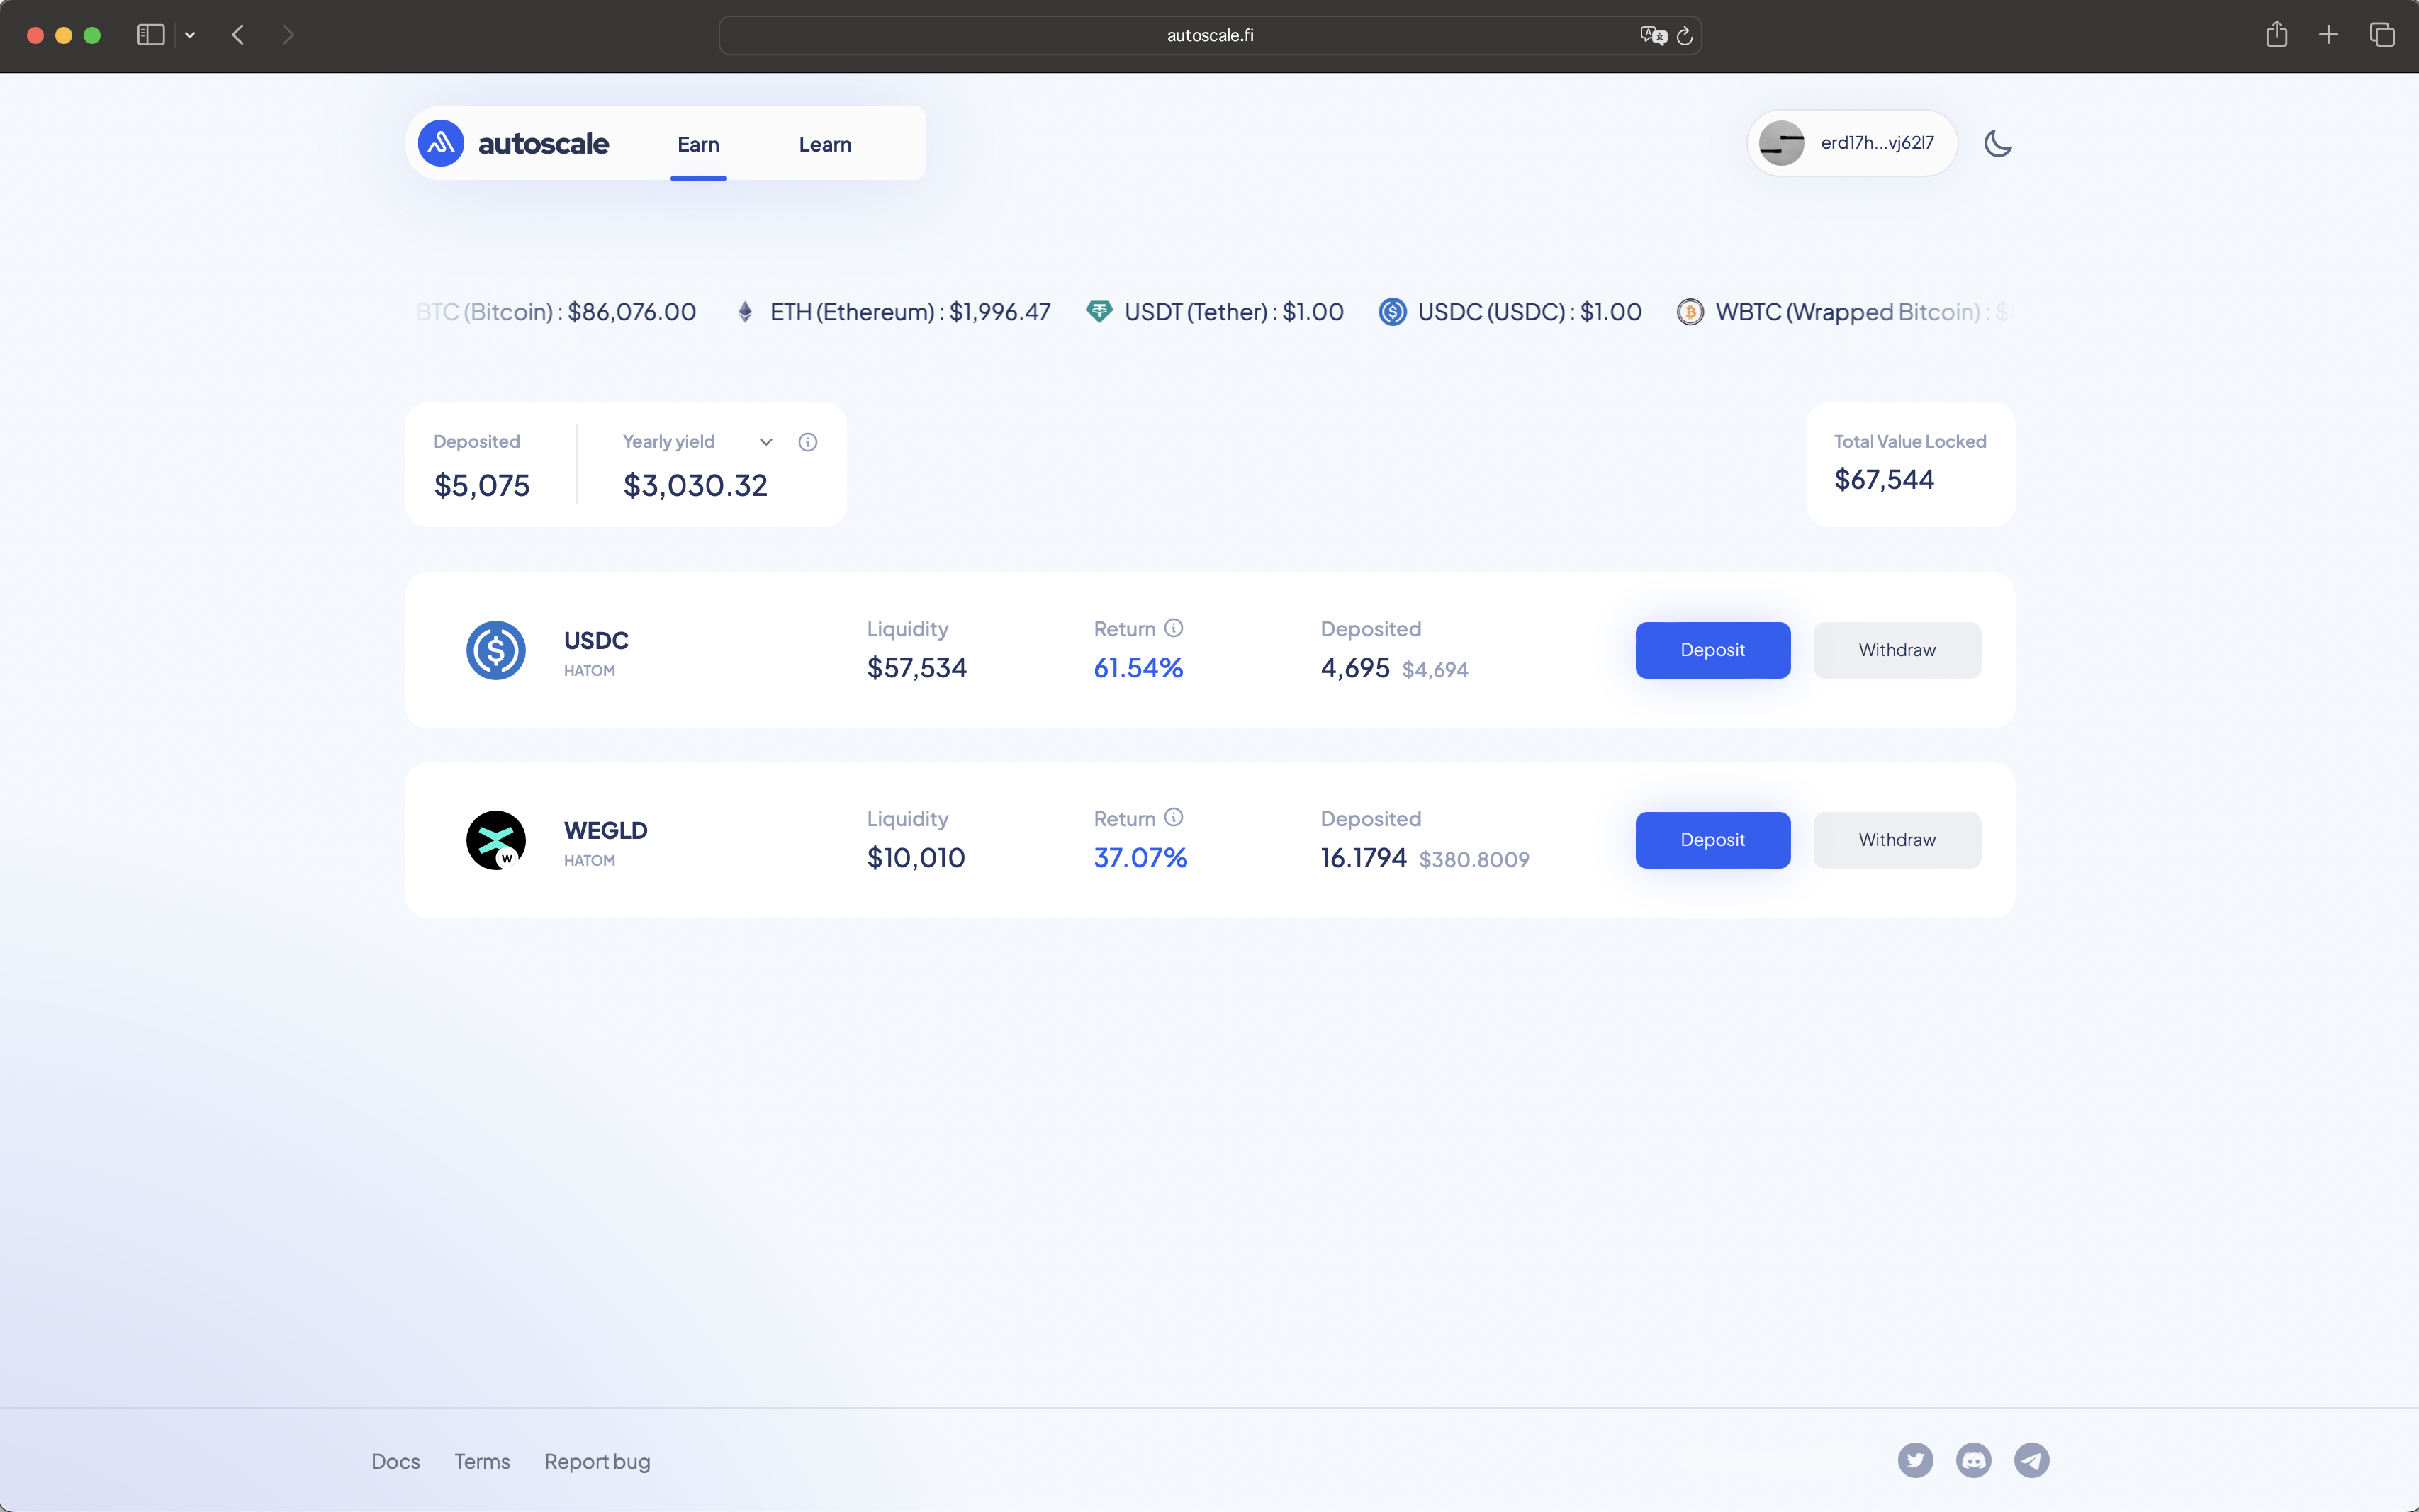Click WEGLD deposited amount 16.1794

tap(1363, 858)
